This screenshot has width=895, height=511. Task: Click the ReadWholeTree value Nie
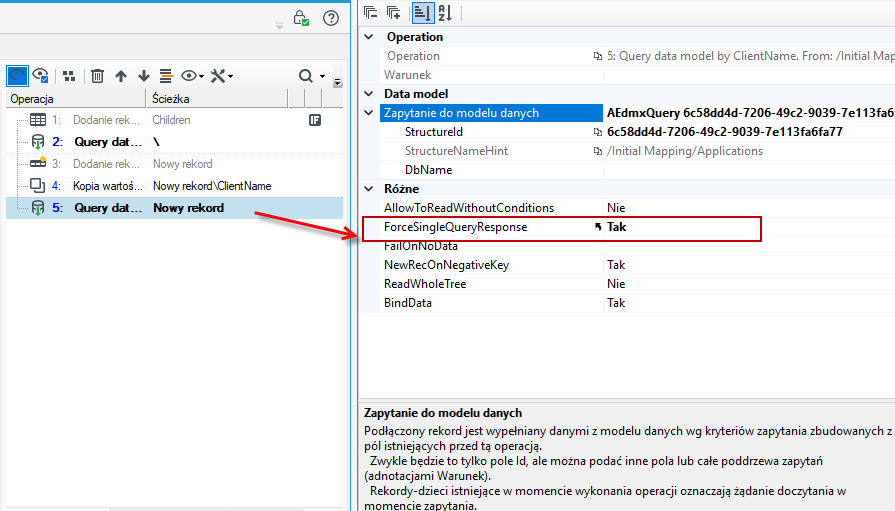tap(616, 284)
